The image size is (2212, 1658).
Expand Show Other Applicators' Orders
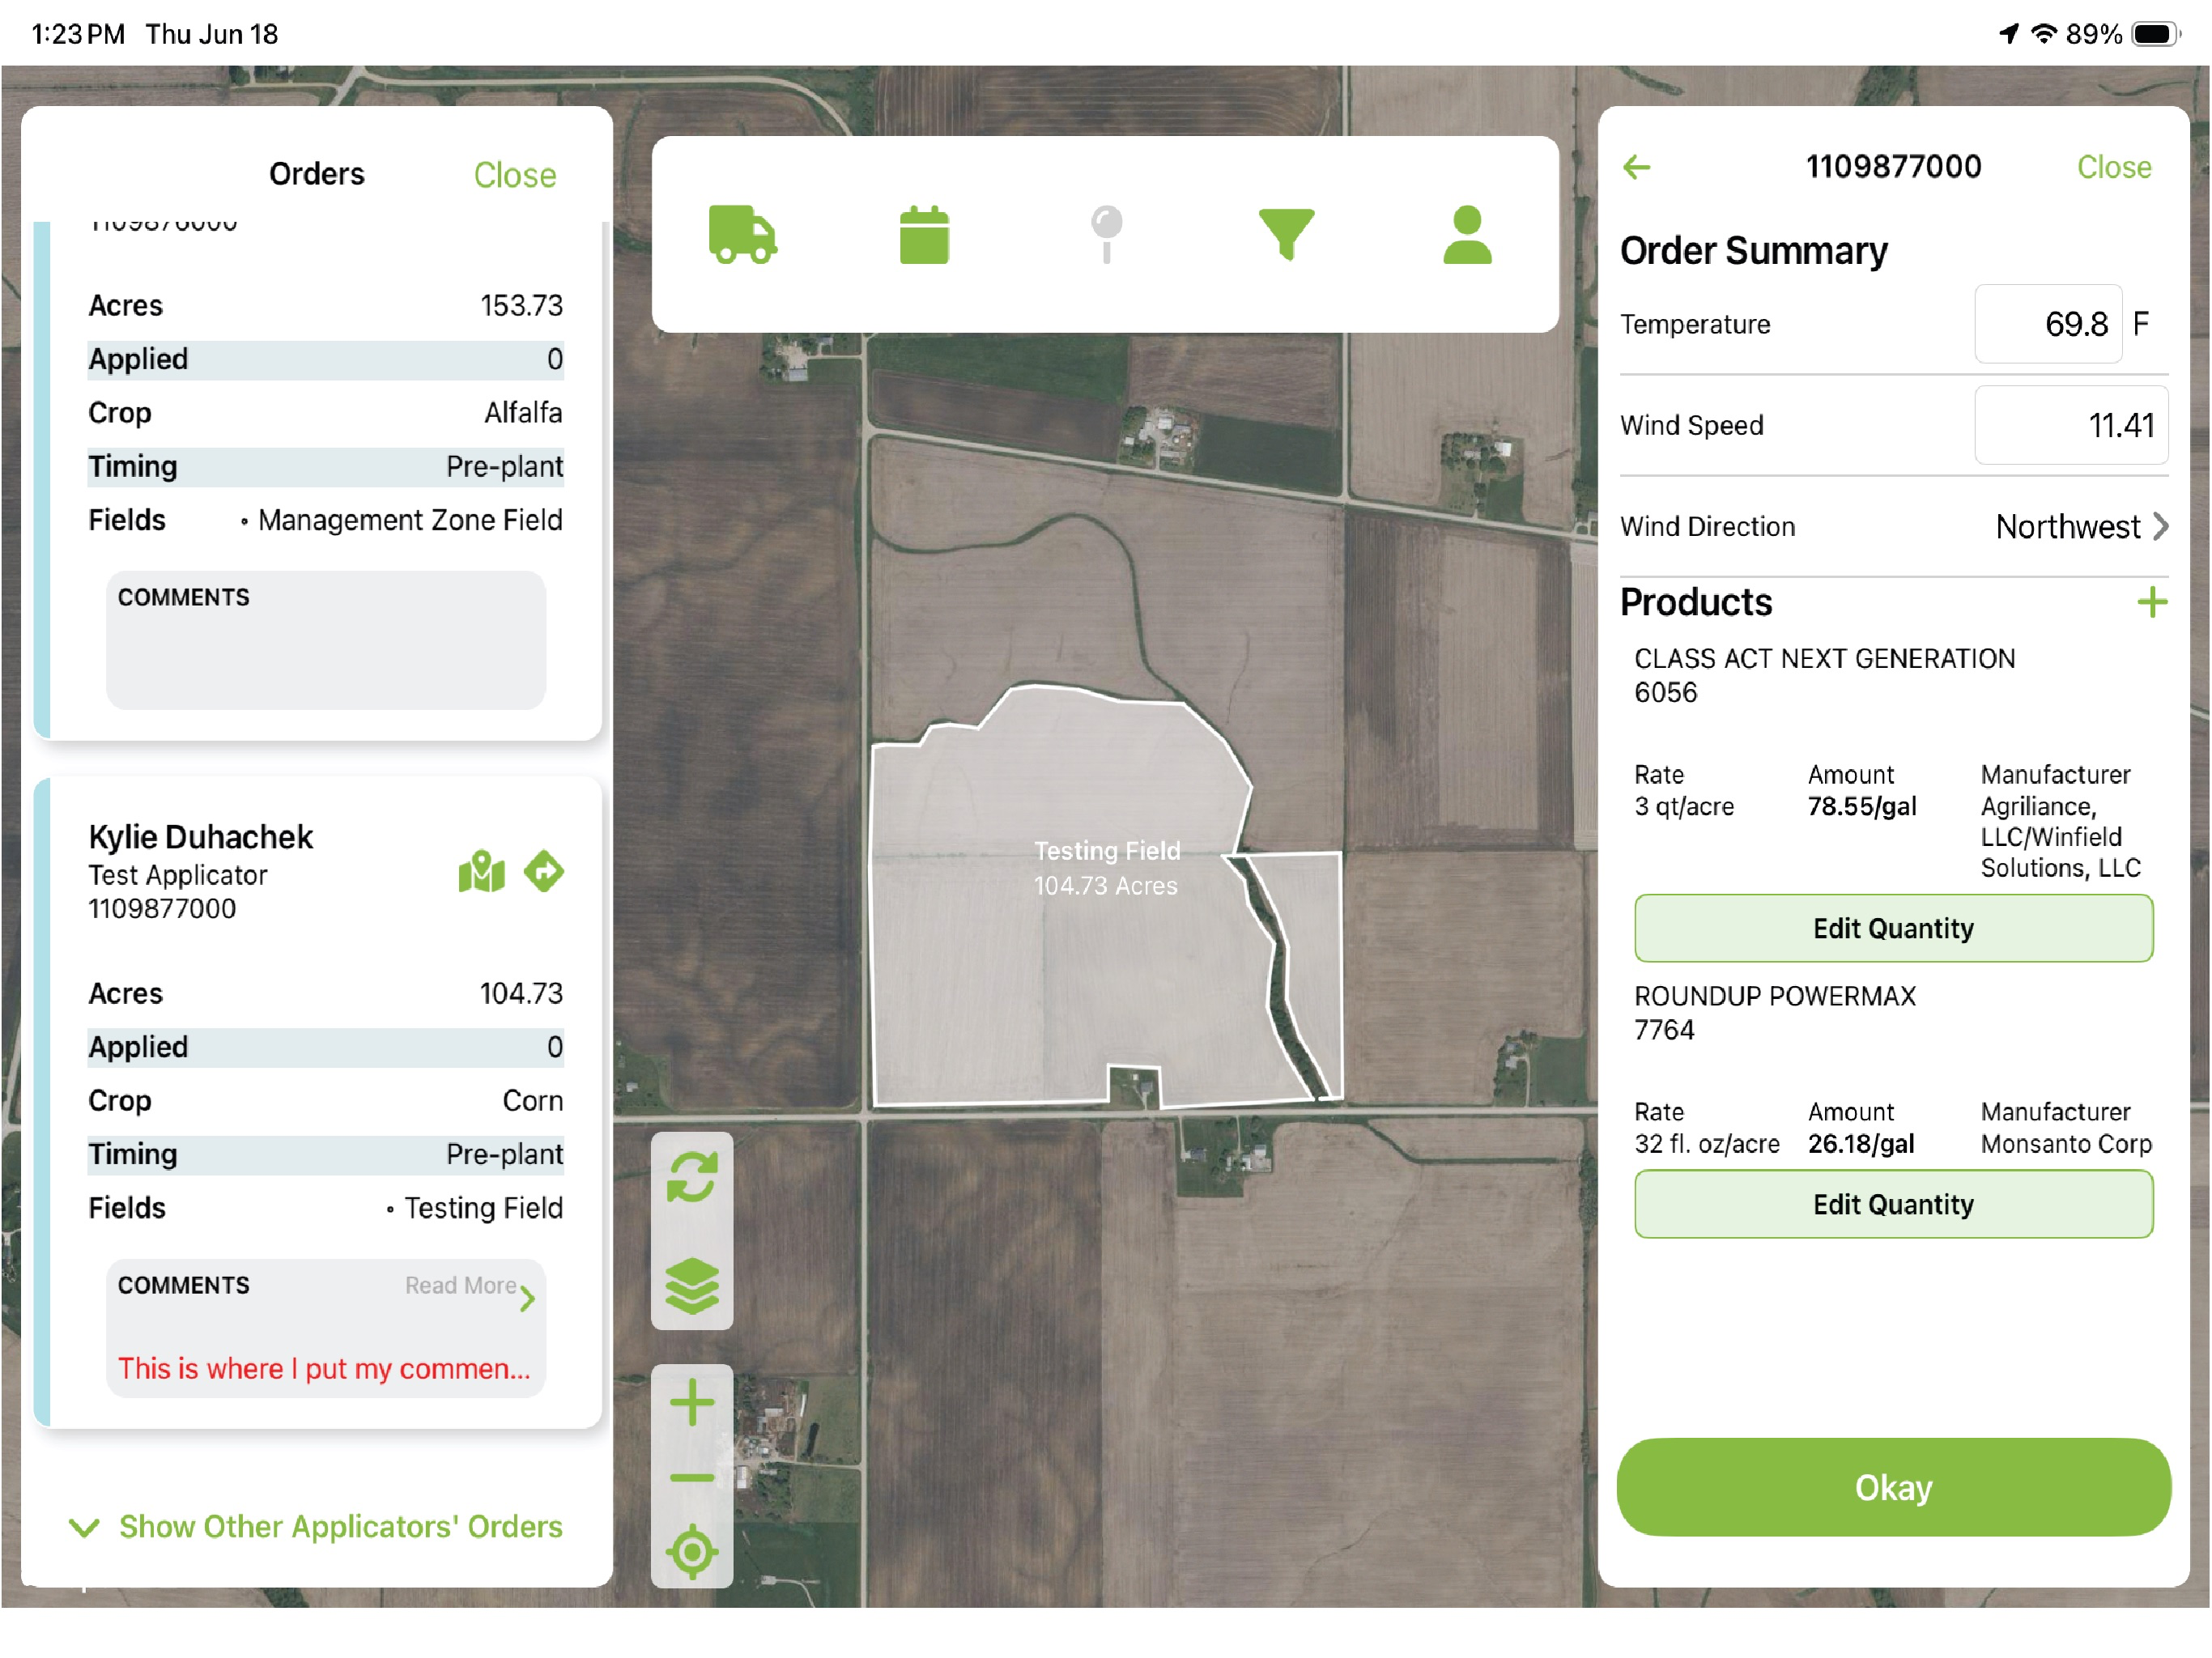pyautogui.click(x=316, y=1527)
